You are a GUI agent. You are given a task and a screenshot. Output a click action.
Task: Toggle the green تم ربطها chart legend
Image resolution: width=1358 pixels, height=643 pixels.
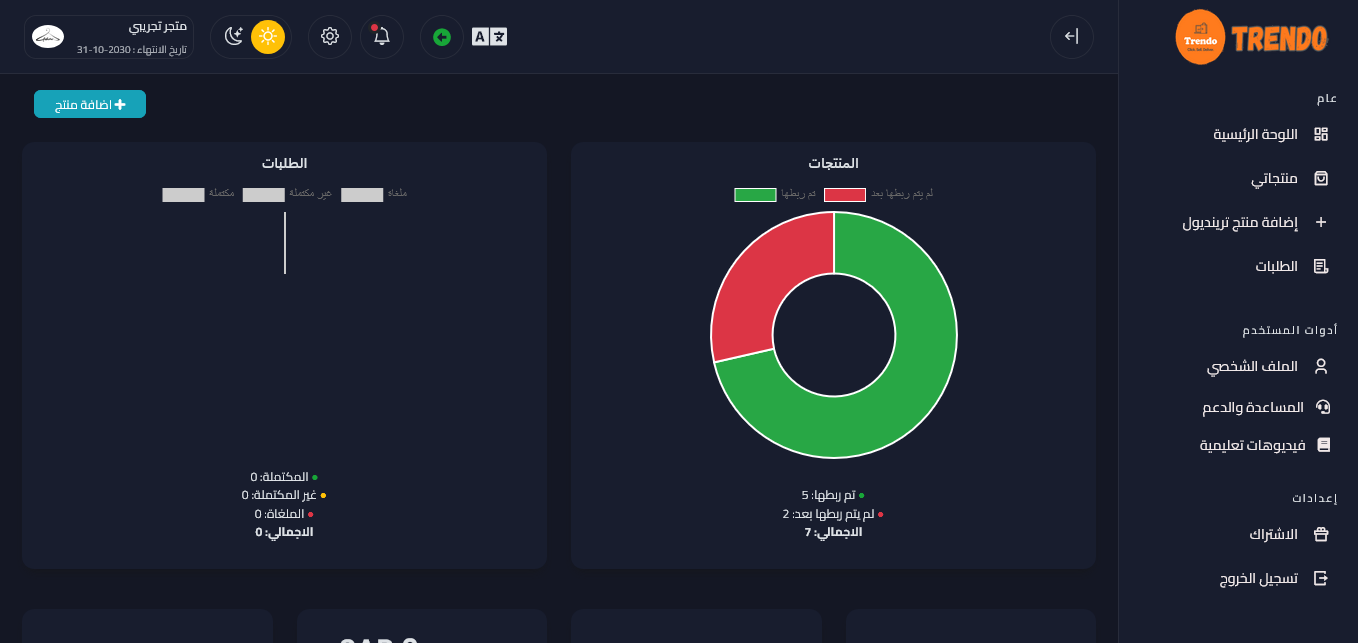(755, 194)
